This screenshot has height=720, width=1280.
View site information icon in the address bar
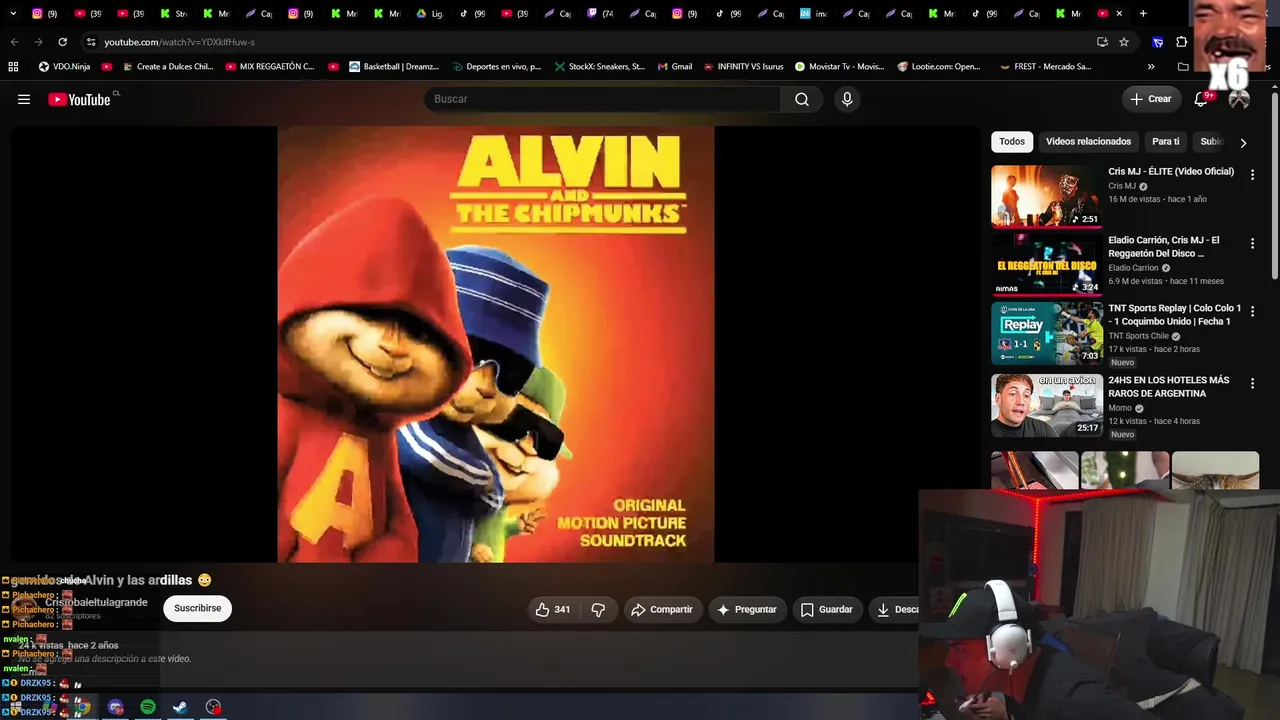91,42
